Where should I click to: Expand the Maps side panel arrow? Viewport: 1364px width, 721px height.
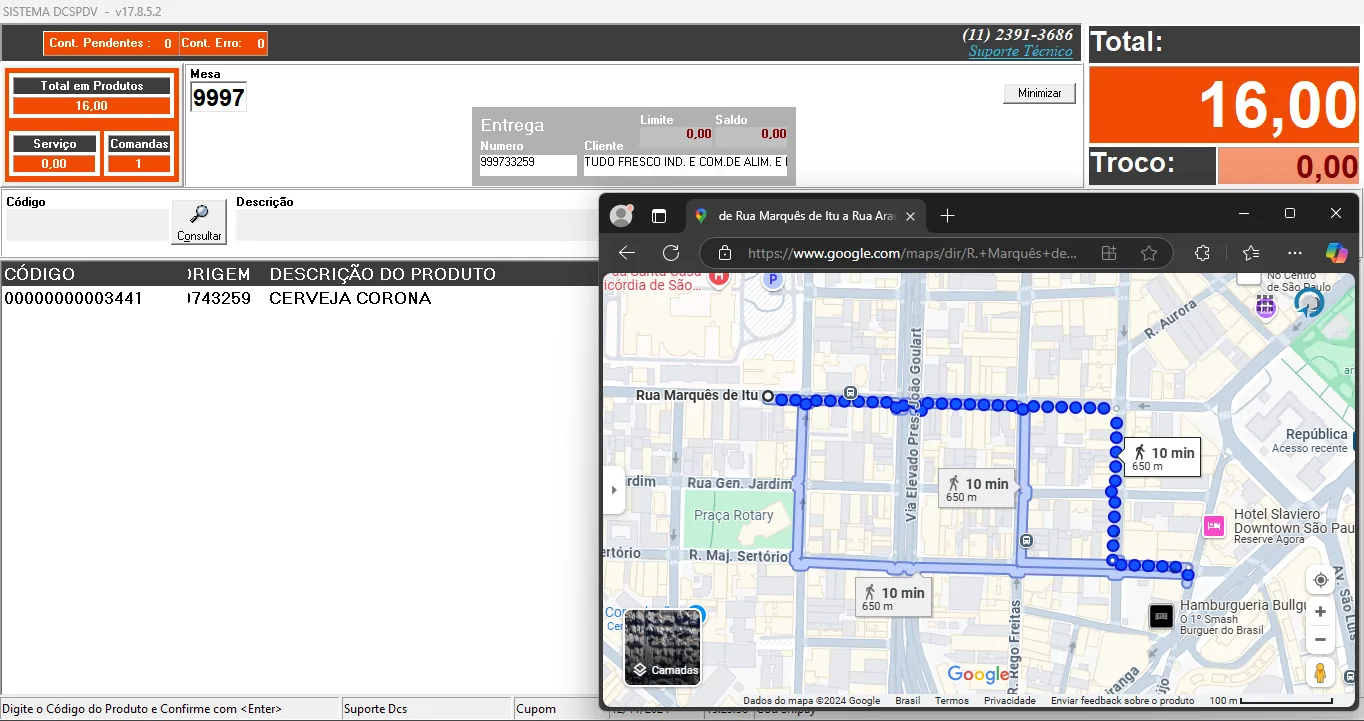614,490
